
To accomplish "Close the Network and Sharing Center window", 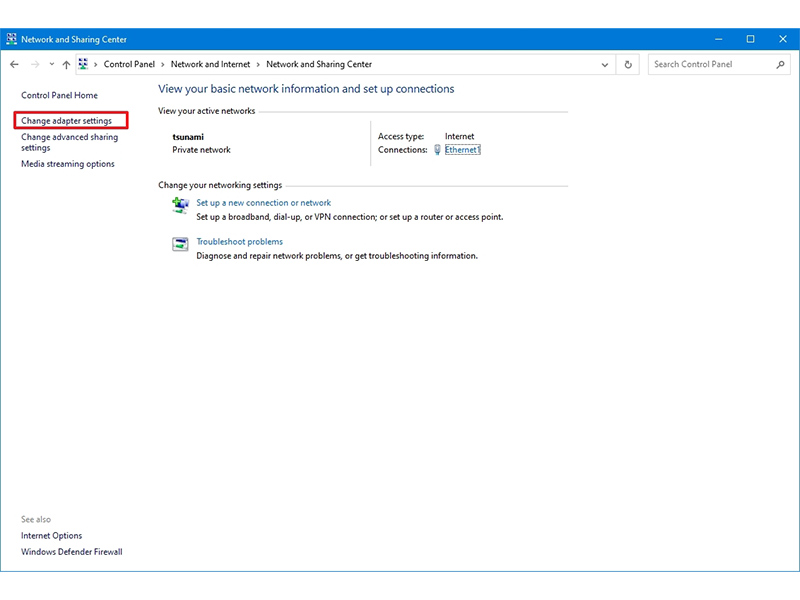I will 783,39.
